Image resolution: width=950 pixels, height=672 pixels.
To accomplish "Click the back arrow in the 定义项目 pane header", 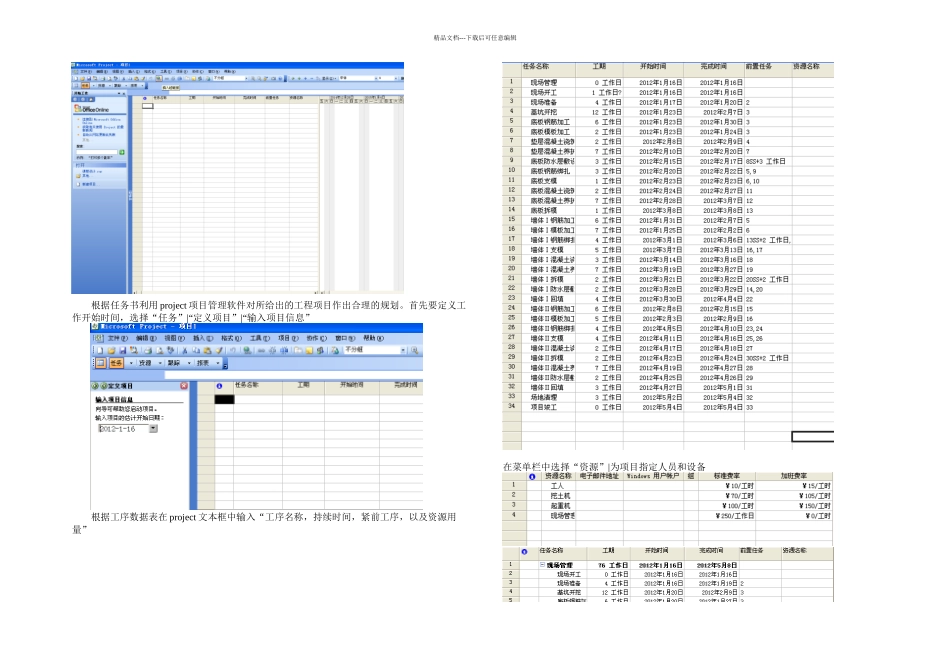I will pyautogui.click(x=95, y=385).
